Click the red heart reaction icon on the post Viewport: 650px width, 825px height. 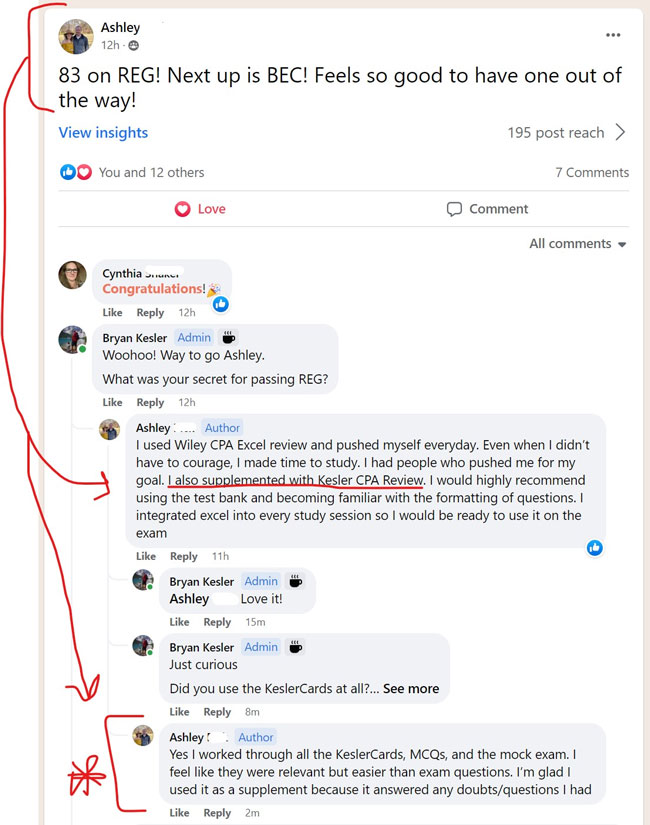[x=84, y=172]
